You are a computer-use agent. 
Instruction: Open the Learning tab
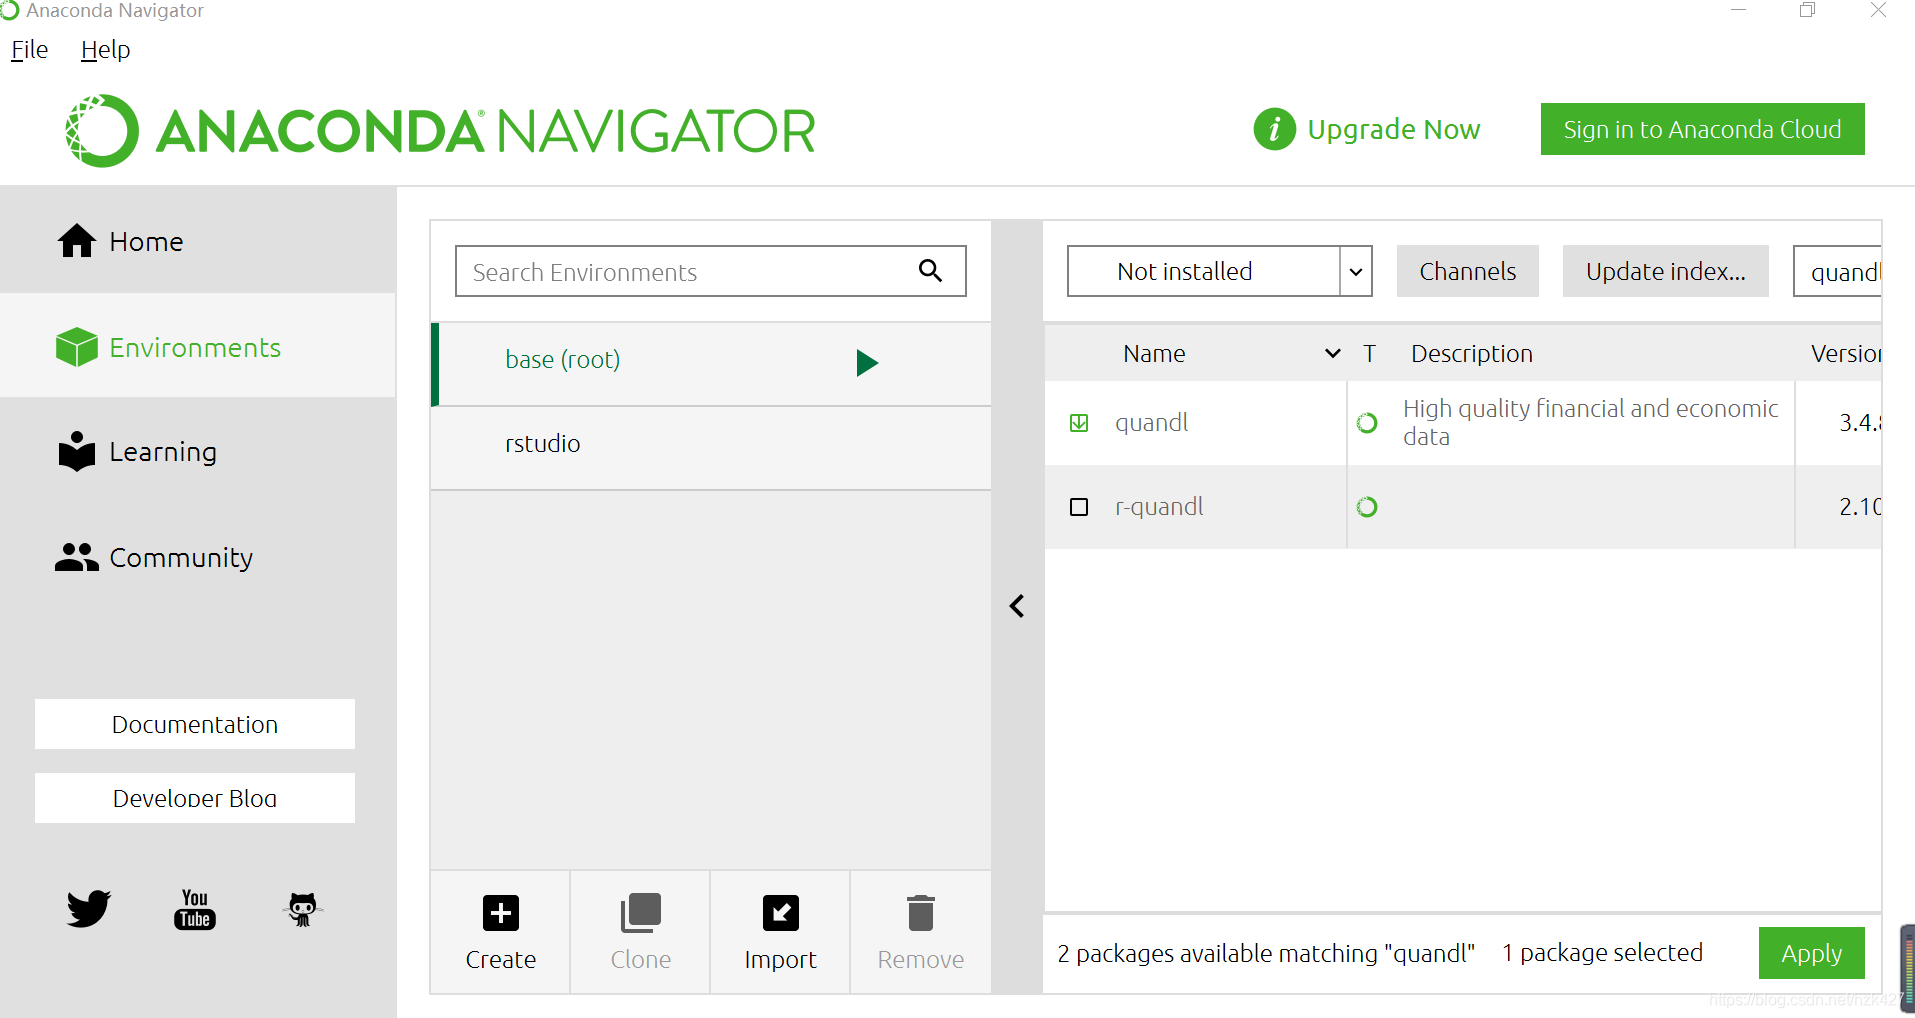click(x=198, y=452)
